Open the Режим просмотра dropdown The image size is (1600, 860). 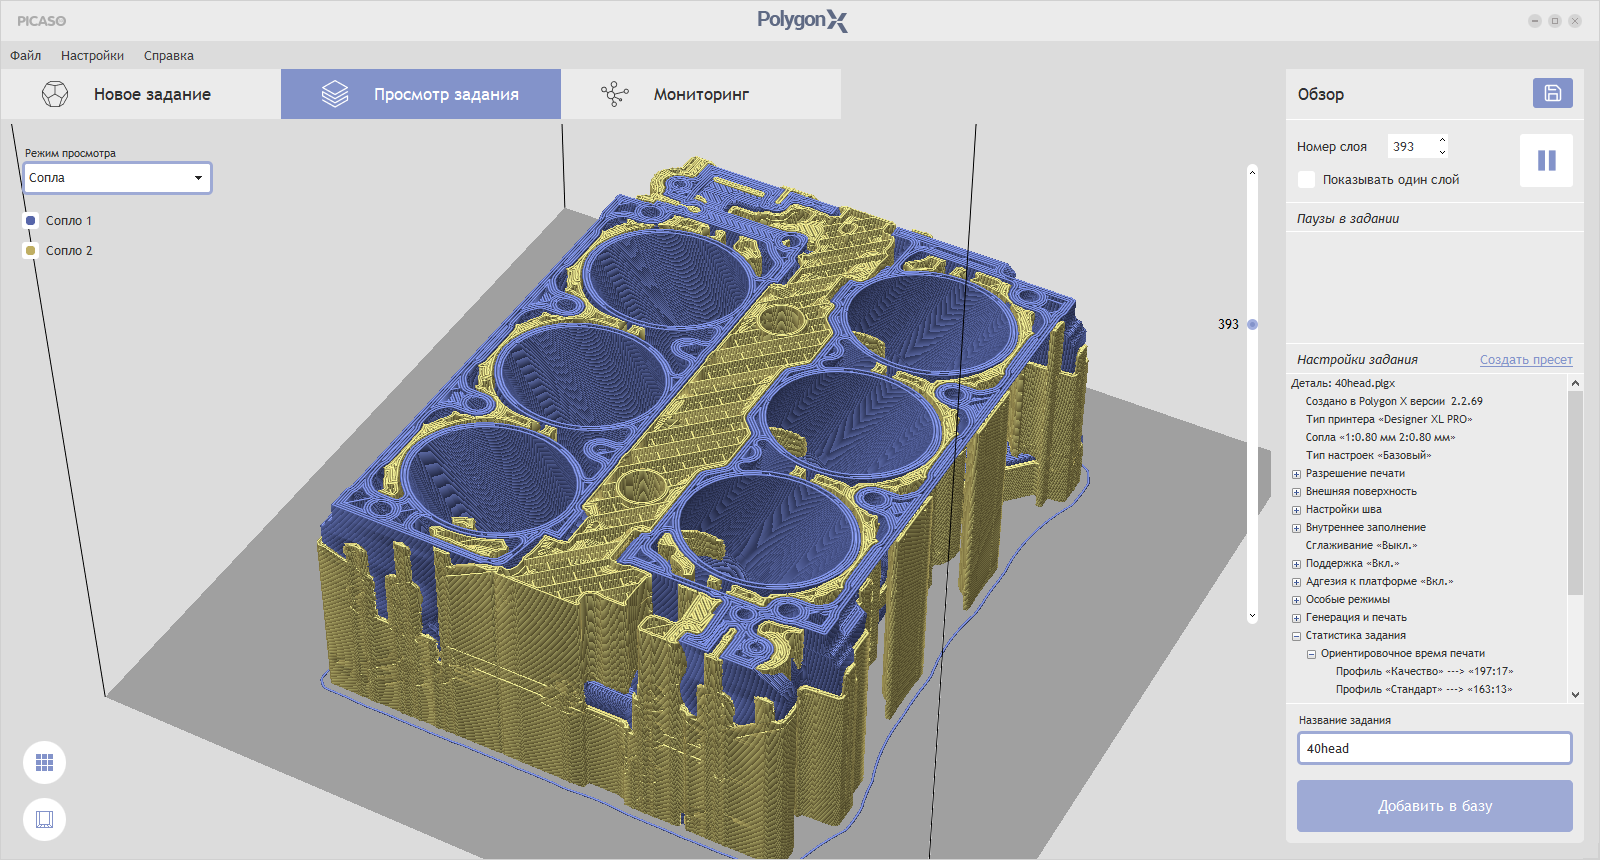point(117,178)
